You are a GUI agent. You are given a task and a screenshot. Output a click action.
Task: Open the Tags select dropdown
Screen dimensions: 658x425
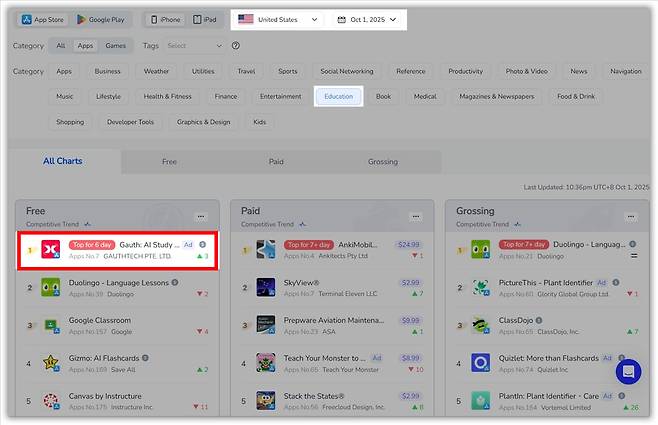coord(195,46)
